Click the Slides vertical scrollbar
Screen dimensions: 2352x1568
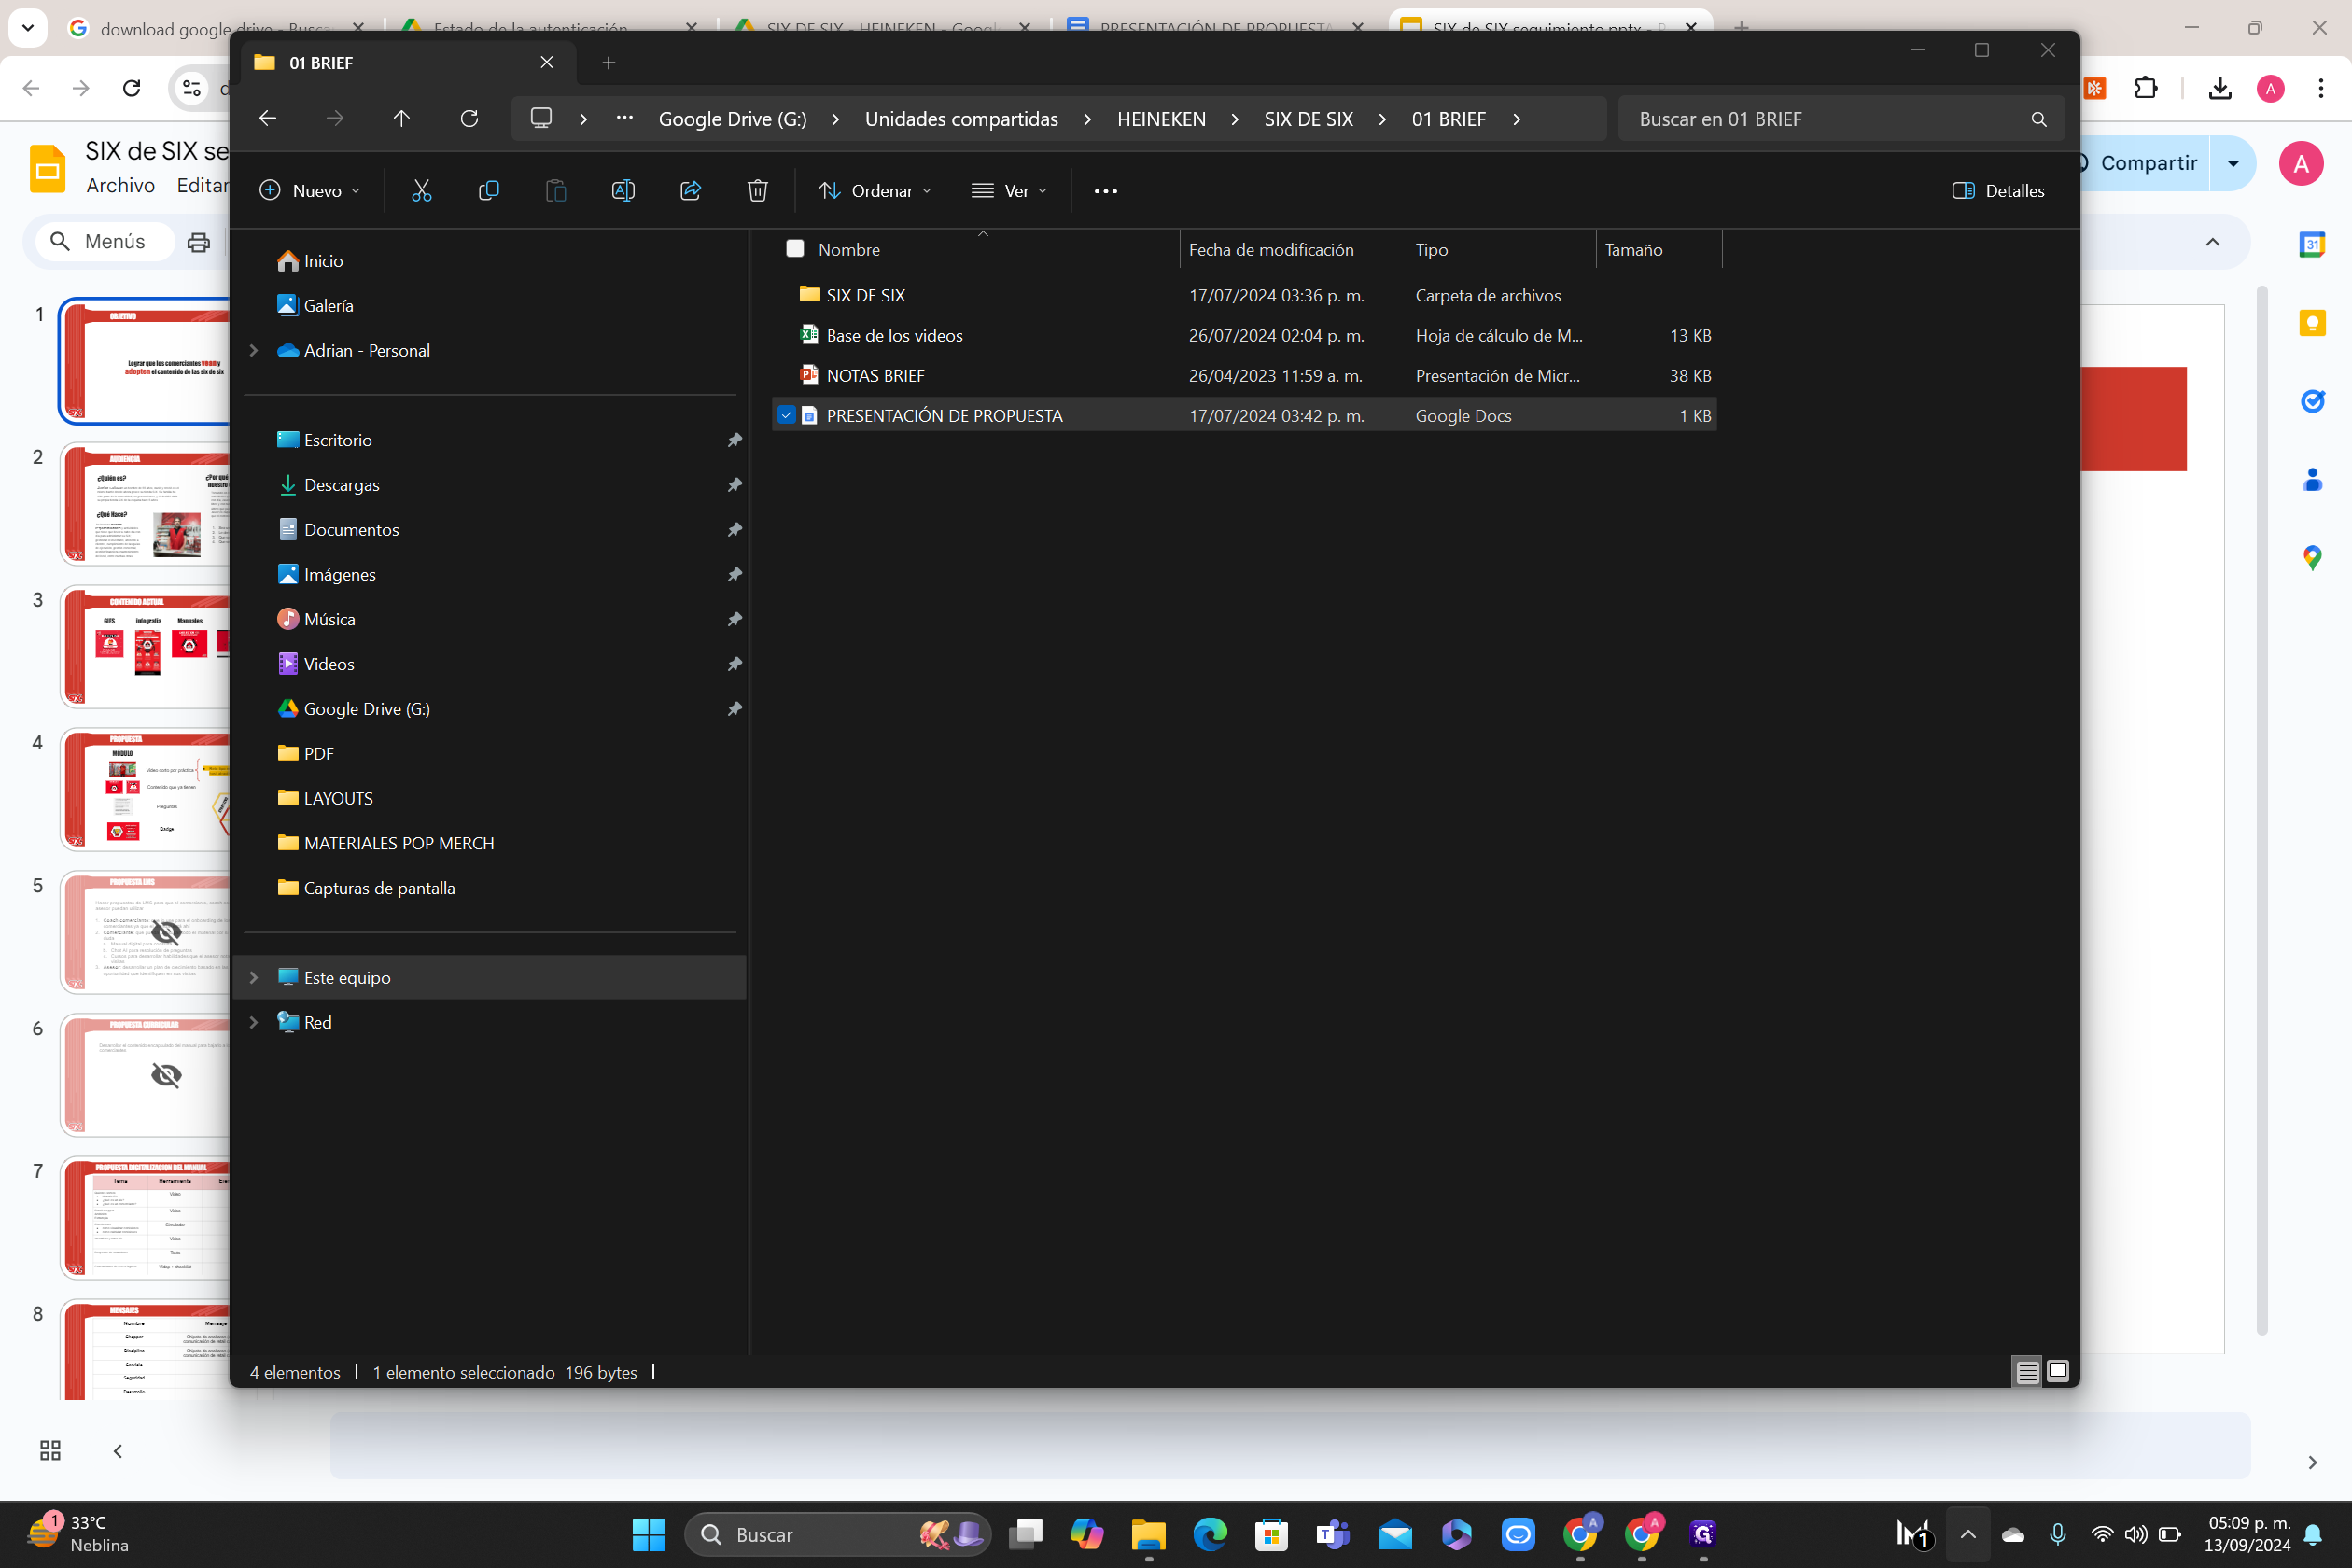[2262, 810]
